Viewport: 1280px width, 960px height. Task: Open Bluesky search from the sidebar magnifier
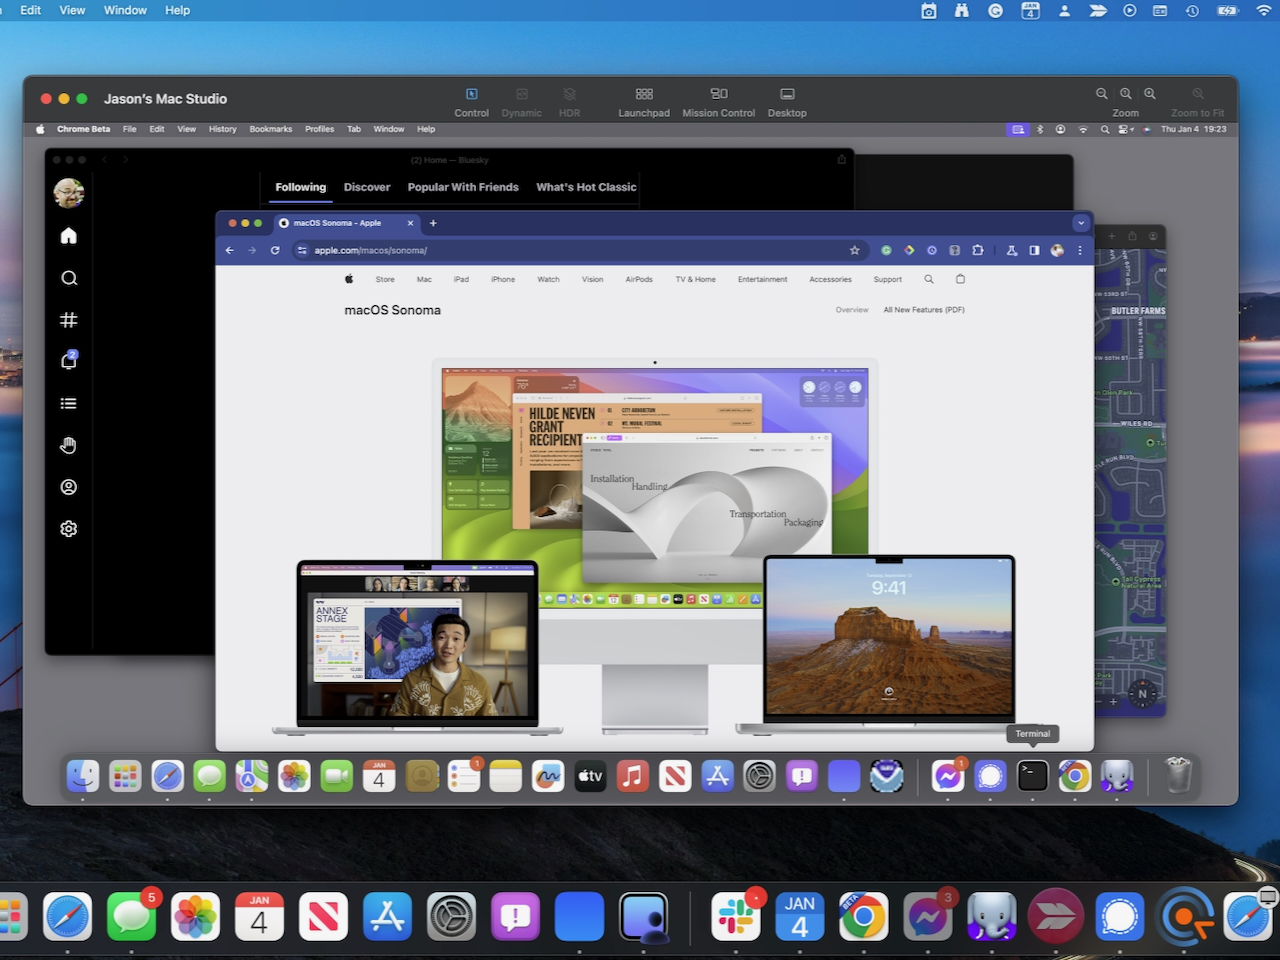tap(69, 278)
